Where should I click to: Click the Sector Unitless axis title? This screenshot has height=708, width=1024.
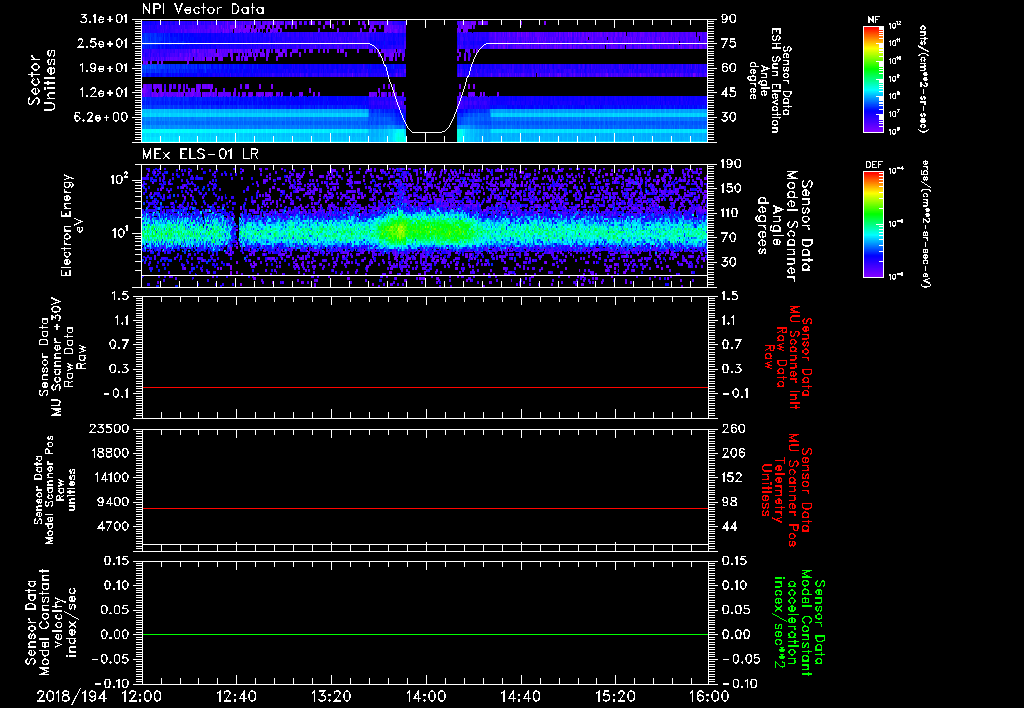(42, 80)
